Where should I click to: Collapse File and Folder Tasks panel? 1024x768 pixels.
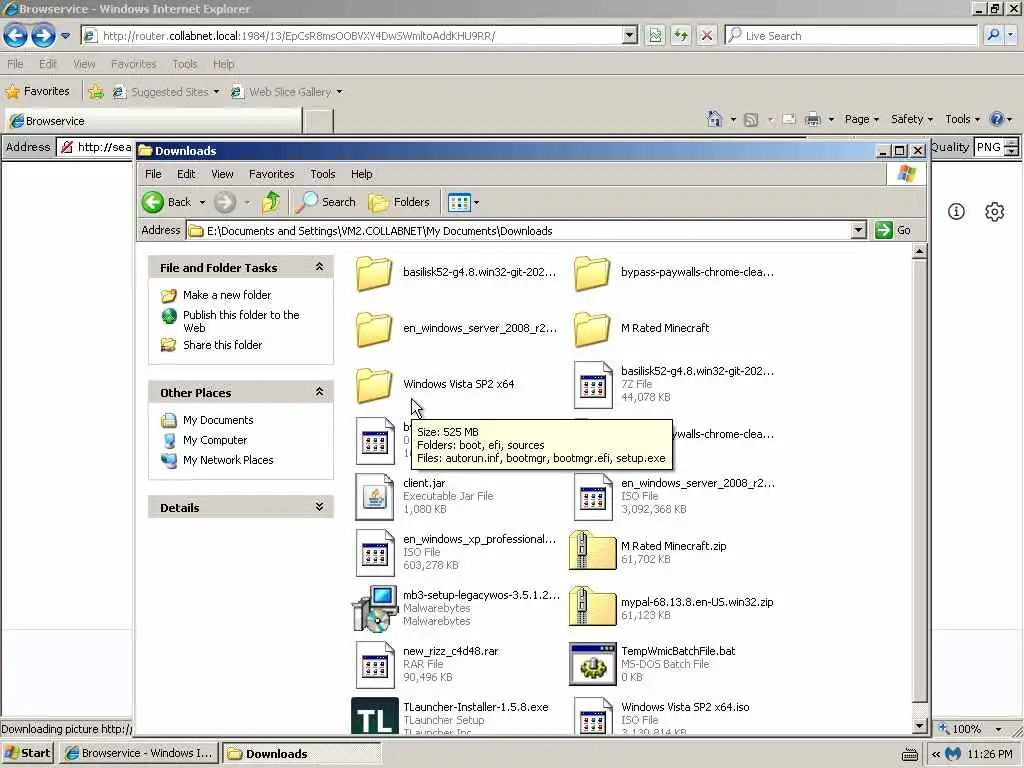tap(319, 266)
